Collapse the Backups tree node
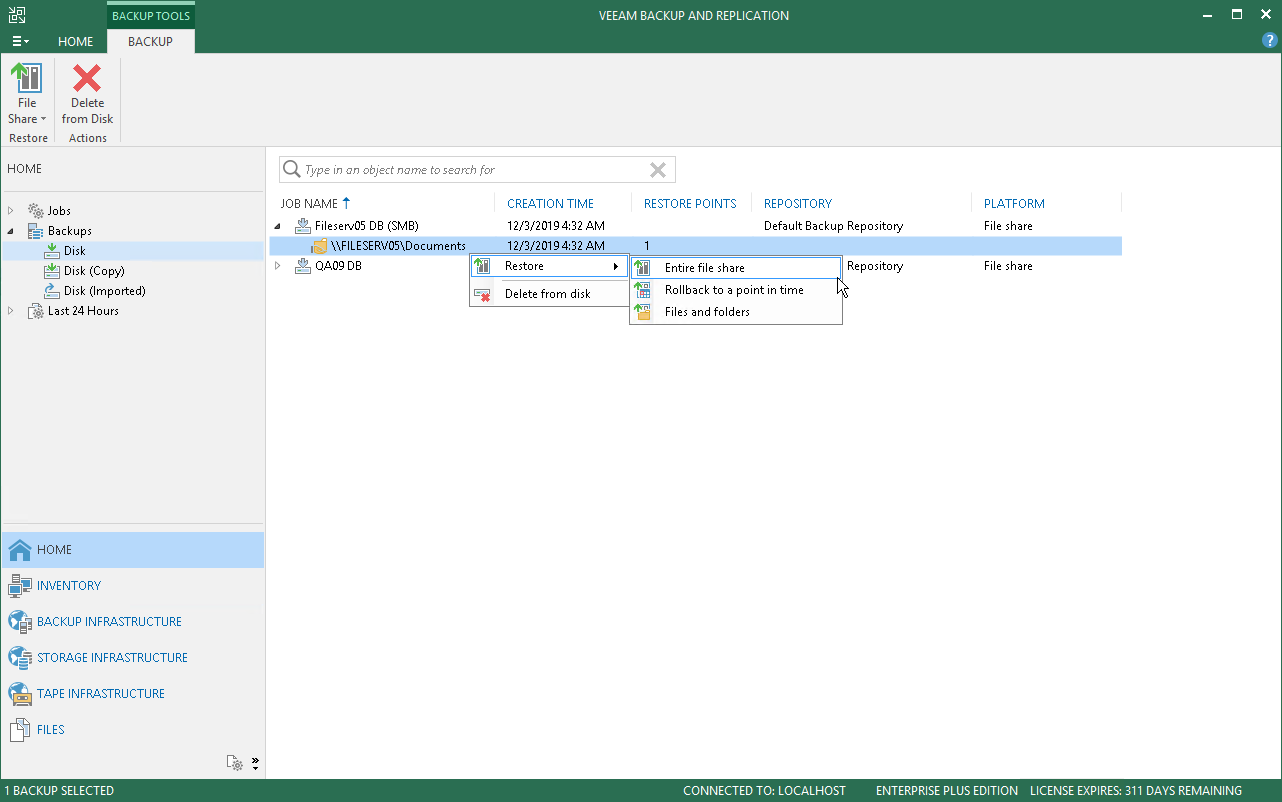This screenshot has height=802, width=1282. (11, 231)
